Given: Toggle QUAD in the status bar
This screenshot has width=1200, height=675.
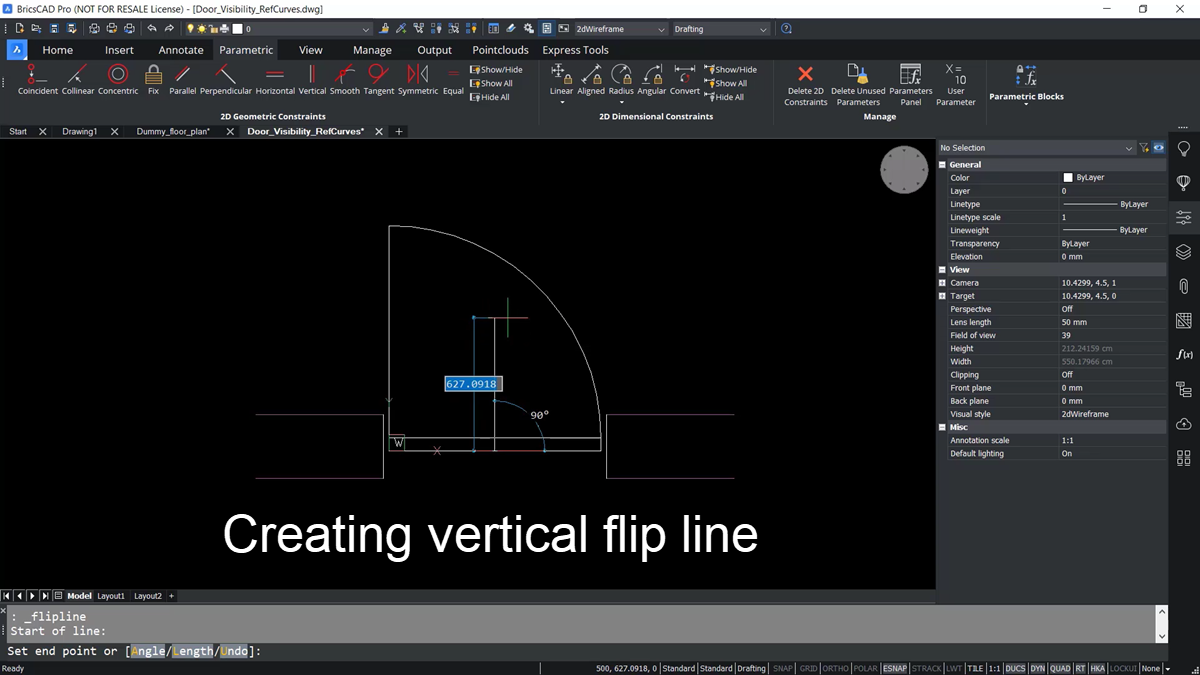Looking at the screenshot, I should (x=1060, y=668).
